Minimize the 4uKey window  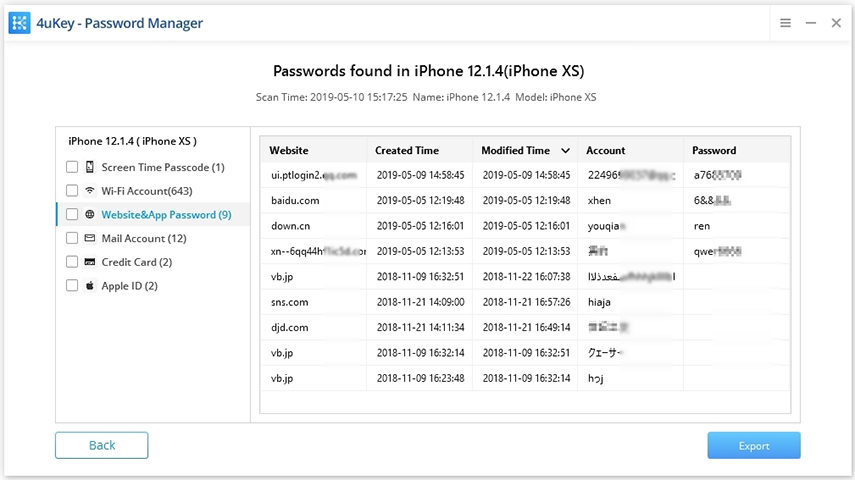811,23
